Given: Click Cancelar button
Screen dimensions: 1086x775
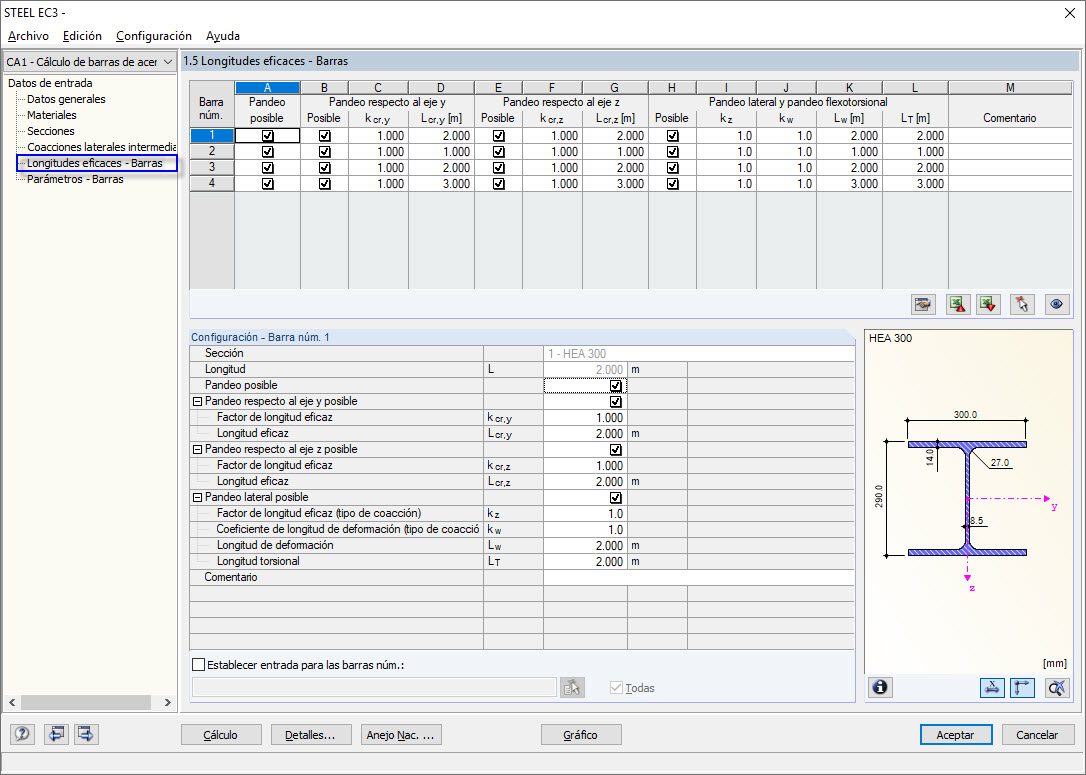Looking at the screenshot, I should click(x=1037, y=735).
